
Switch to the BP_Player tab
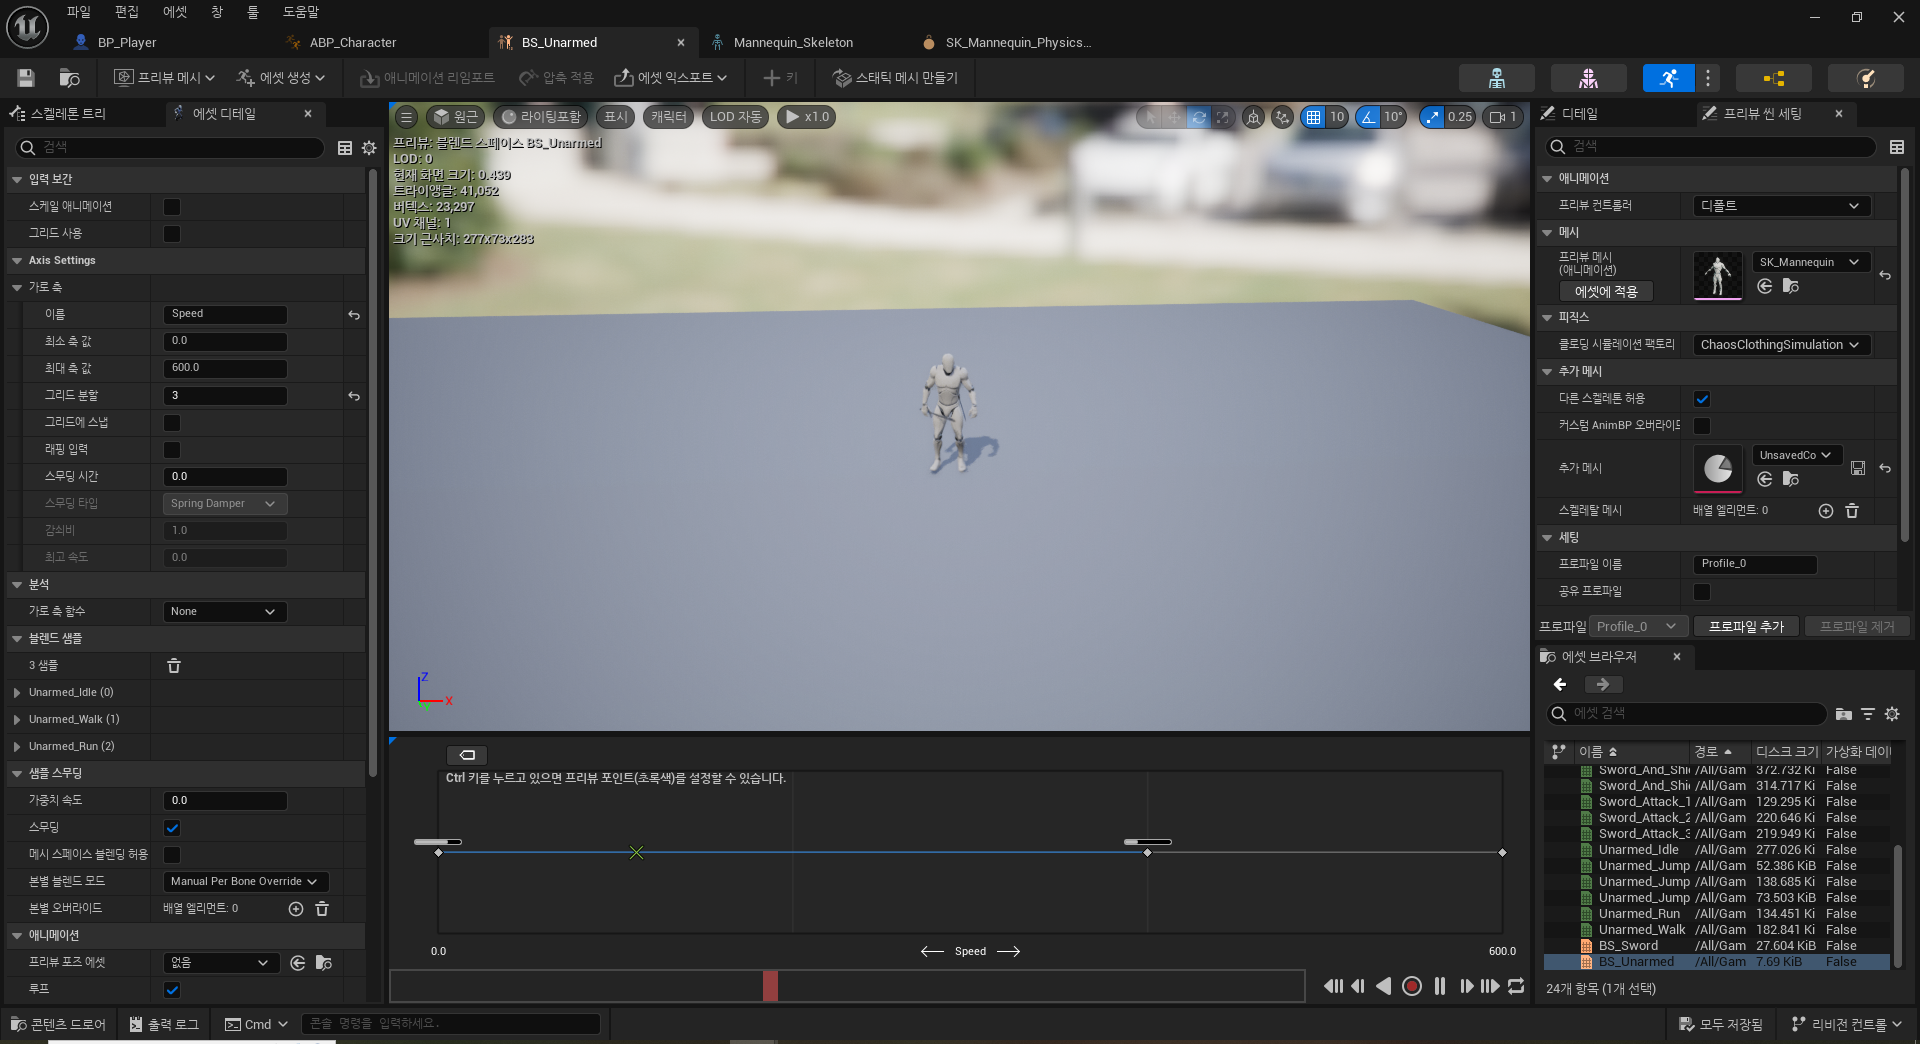[127, 43]
